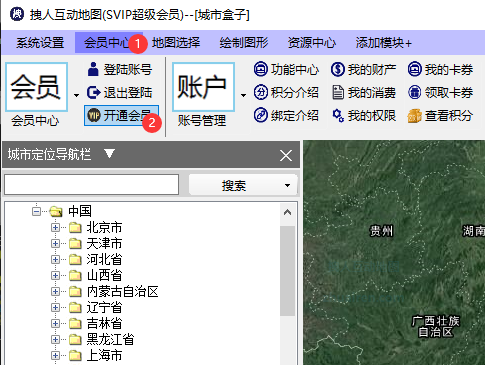Open the 系统设置 menu tab
Screen dimensions: 485x365
point(40,43)
